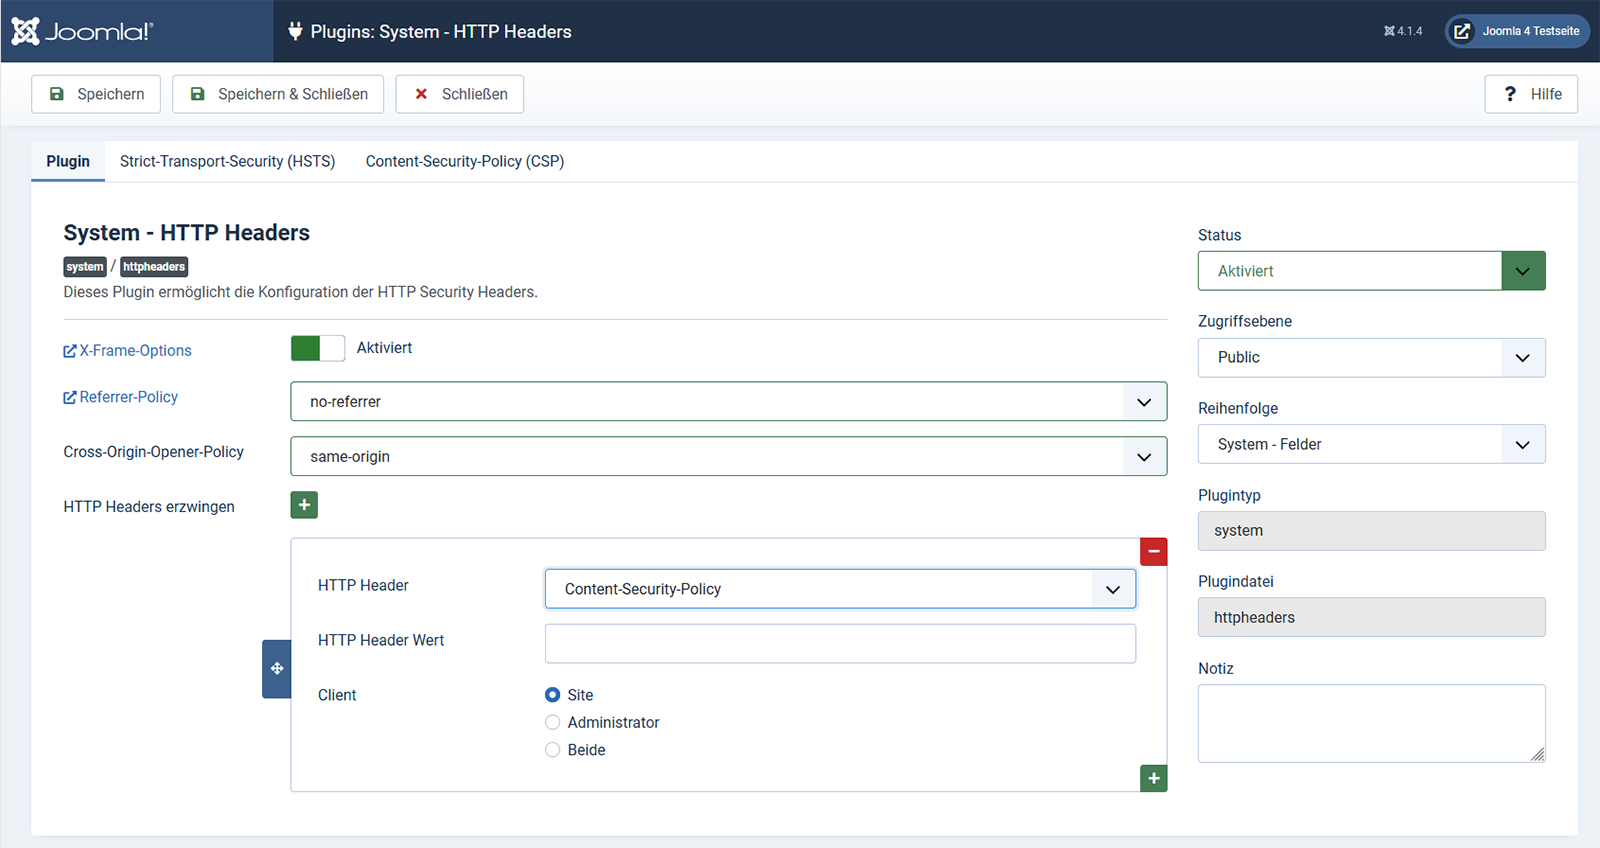Click green plus beside HTTP Headers erzwingen
The height and width of the screenshot is (848, 1600).
(x=304, y=505)
